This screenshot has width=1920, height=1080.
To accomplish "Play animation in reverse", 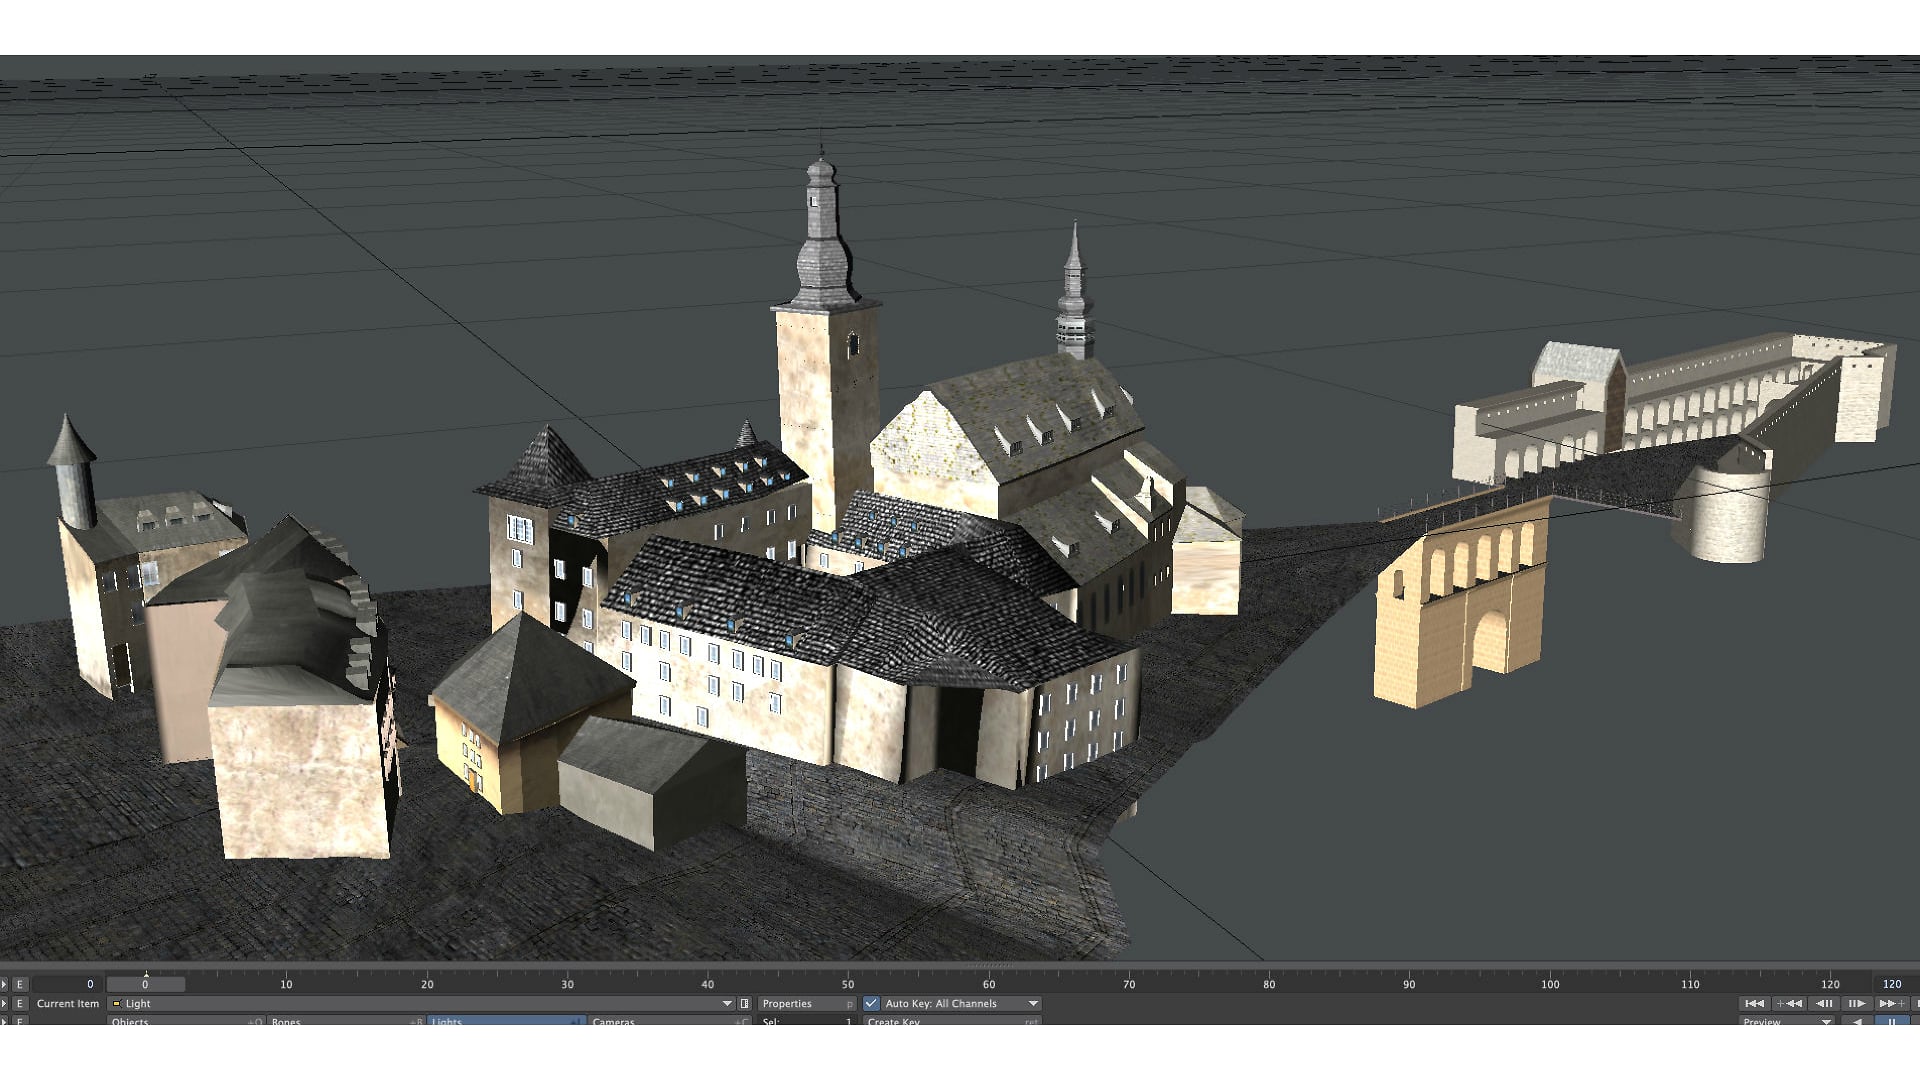I will coord(1857,1021).
